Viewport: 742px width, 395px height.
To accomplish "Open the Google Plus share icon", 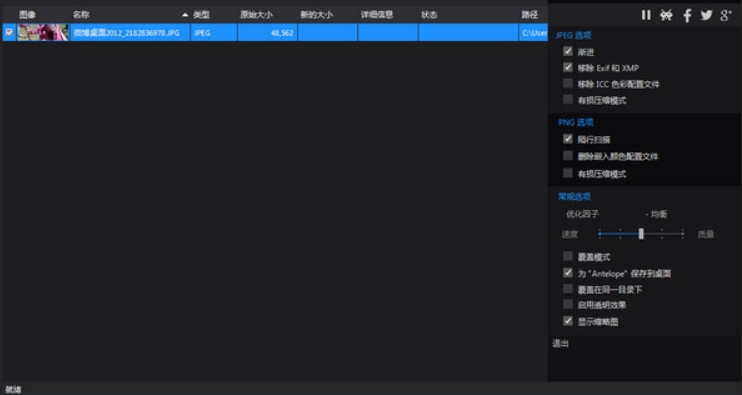I will coord(725,15).
